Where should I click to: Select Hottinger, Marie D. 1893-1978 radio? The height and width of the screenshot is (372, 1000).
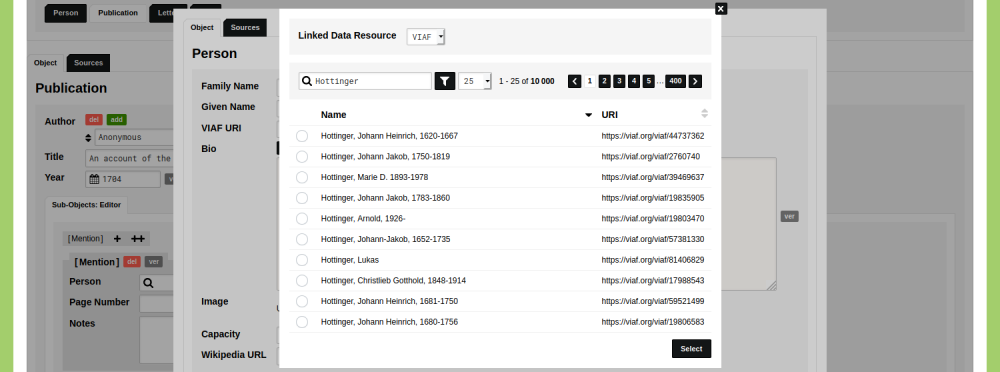302,177
